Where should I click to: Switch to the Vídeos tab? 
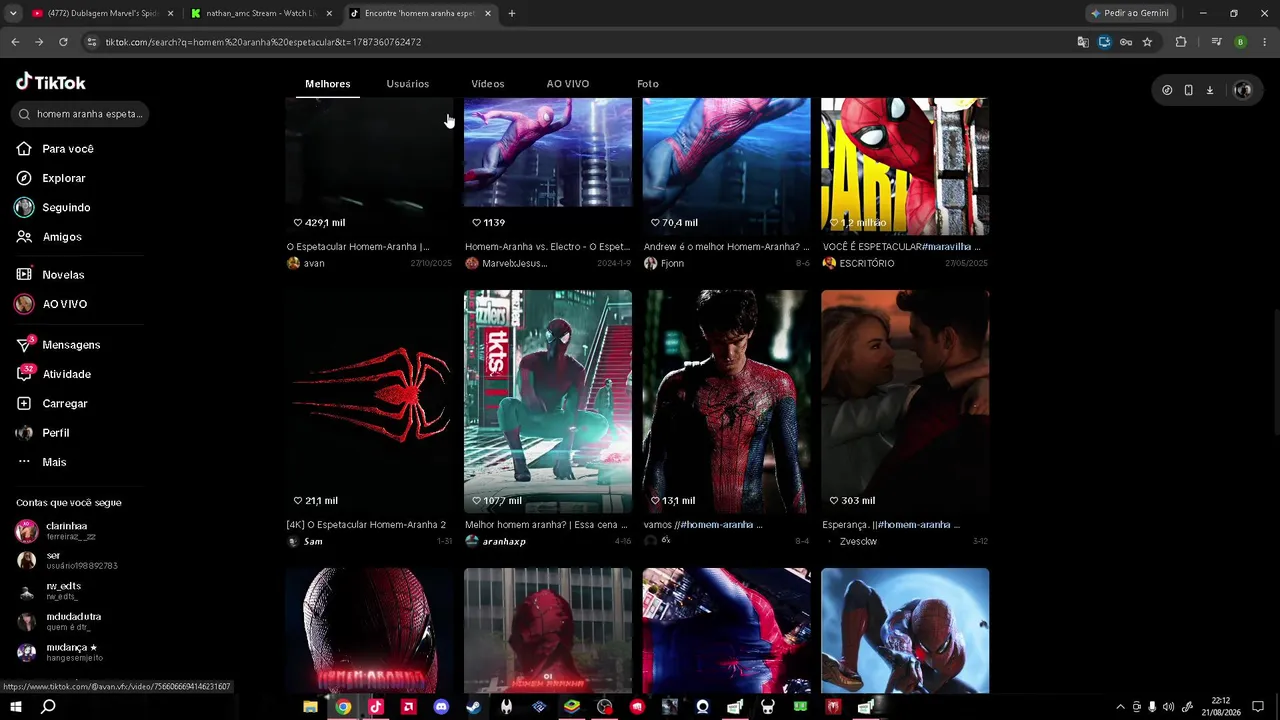[488, 84]
